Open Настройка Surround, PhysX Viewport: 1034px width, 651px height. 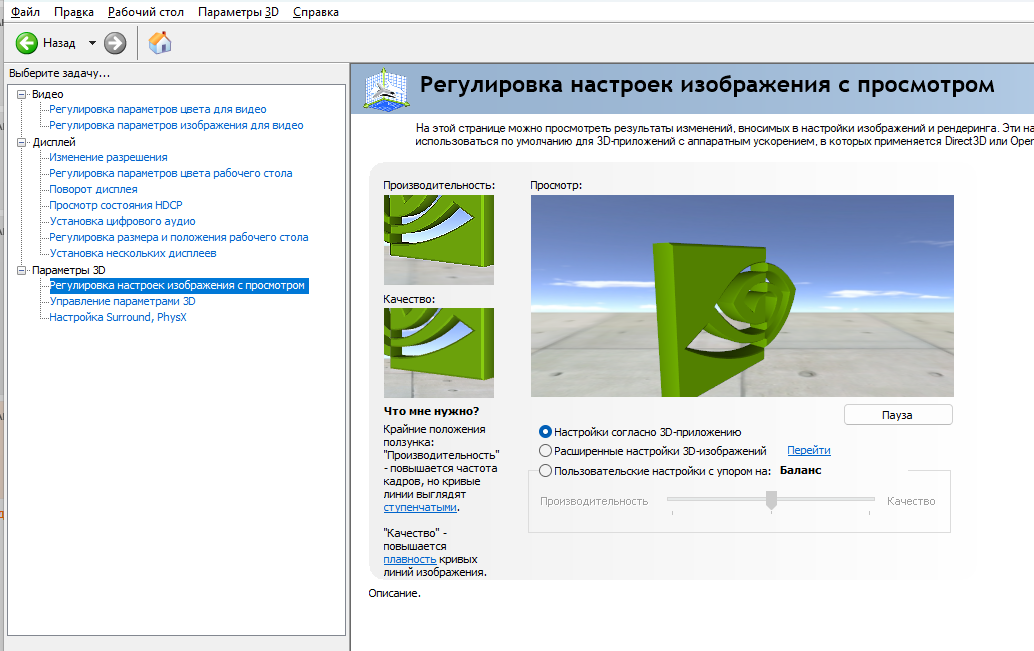pyautogui.click(x=118, y=317)
